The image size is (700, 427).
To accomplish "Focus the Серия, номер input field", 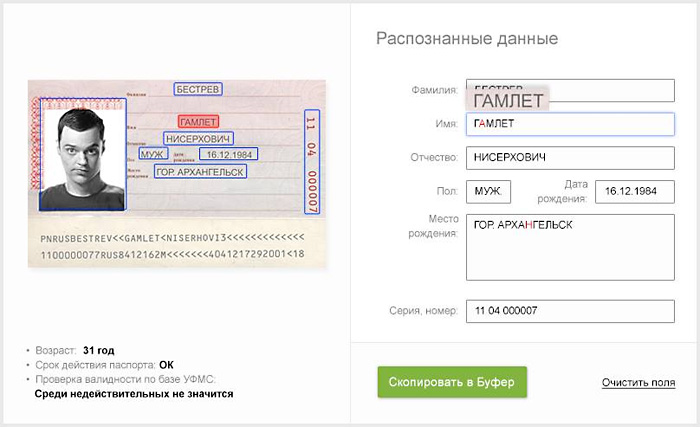I will 570,310.
